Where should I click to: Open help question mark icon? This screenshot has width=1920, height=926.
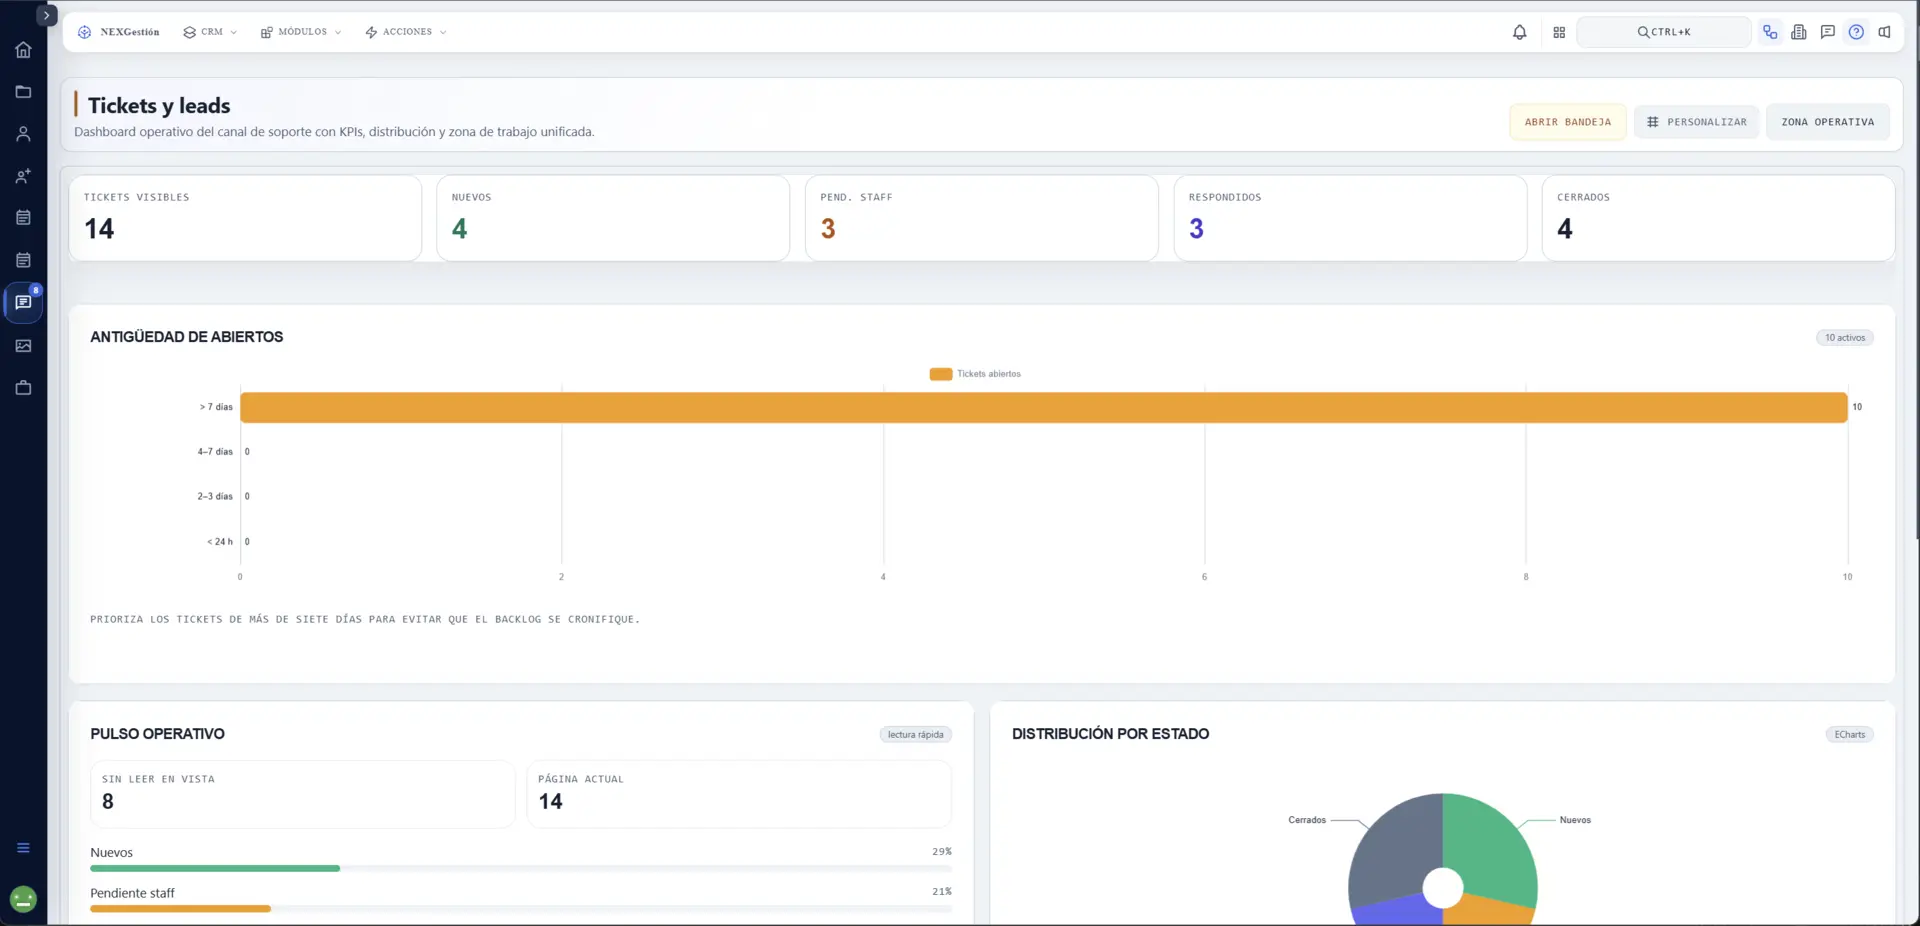pyautogui.click(x=1856, y=32)
